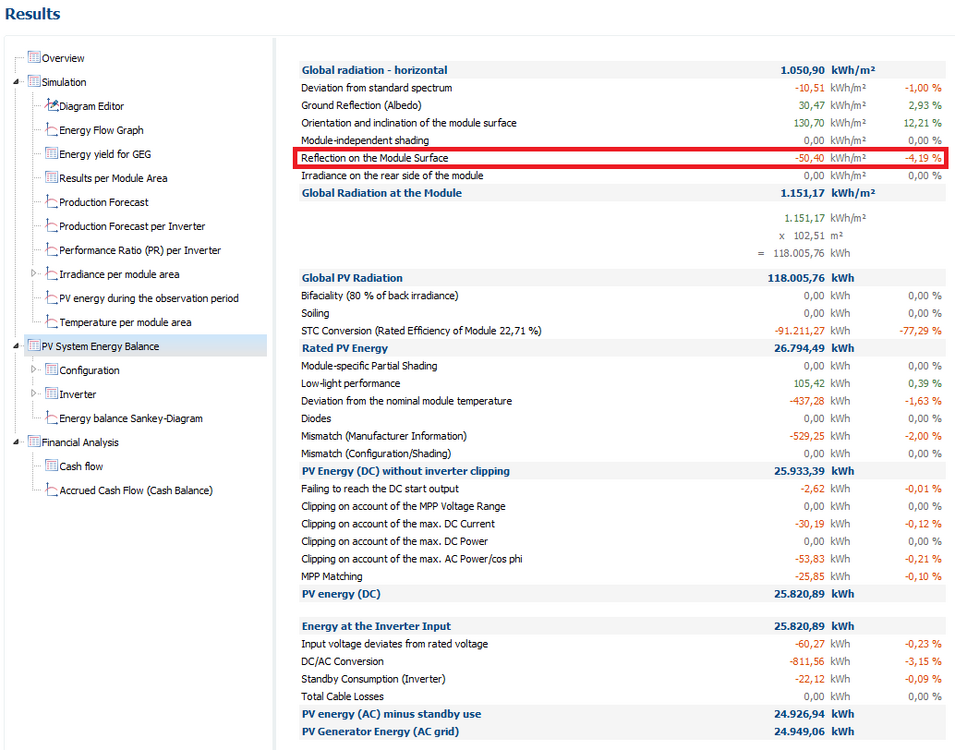Click chart icon next to Production Forecast
This screenshot has height=750, width=955.
52,202
